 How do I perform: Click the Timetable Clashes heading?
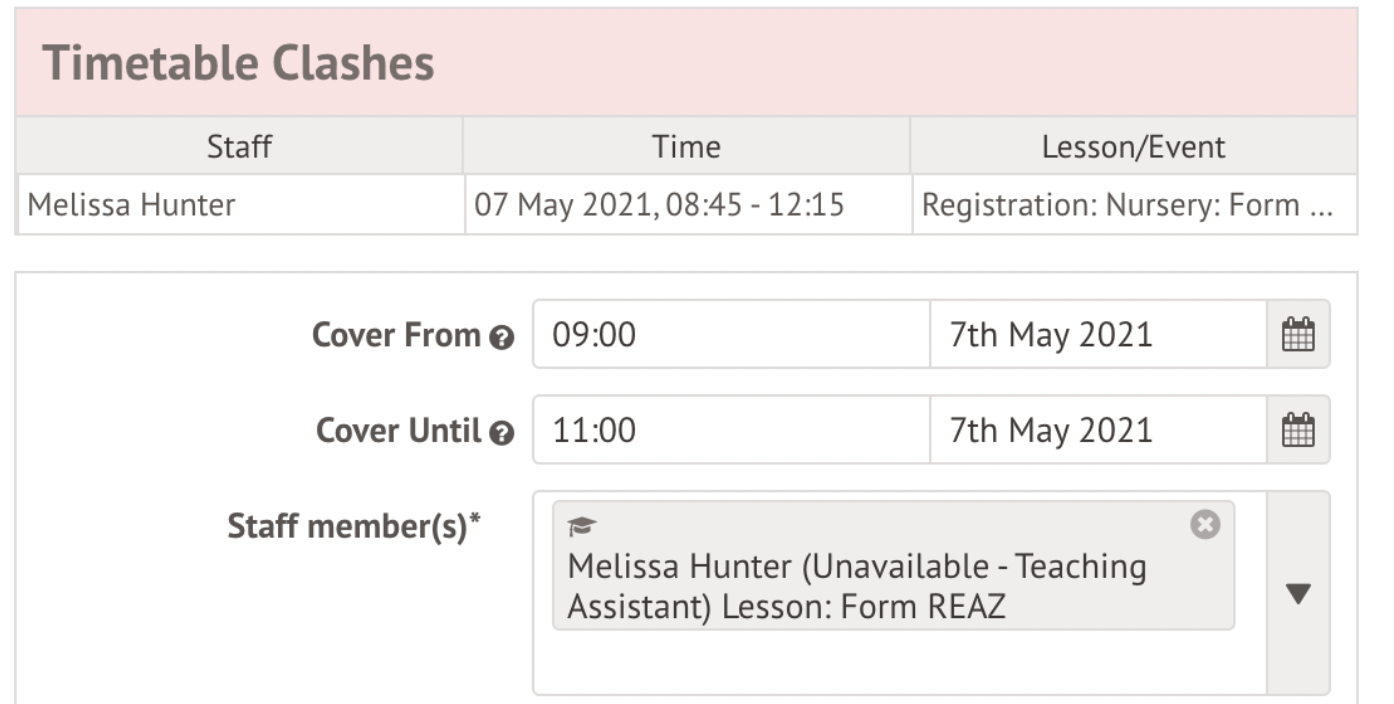coord(239,64)
